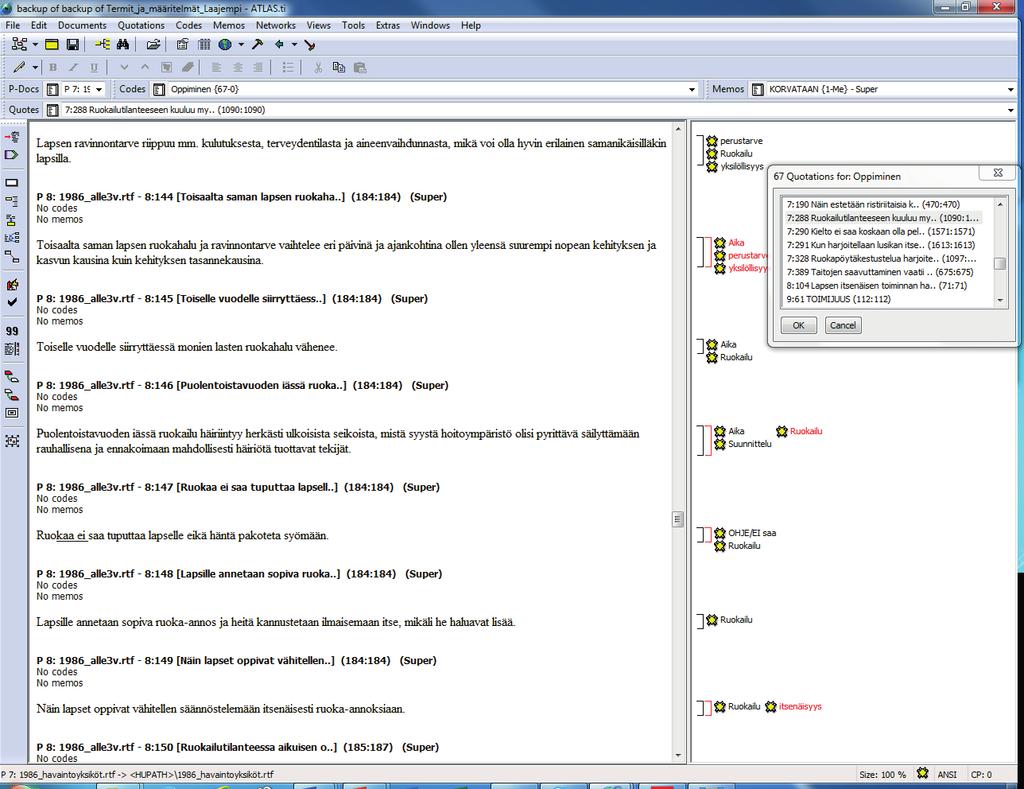Image resolution: width=1024 pixels, height=789 pixels.
Task: Click the Suunnittelu code in margin
Action: point(750,444)
